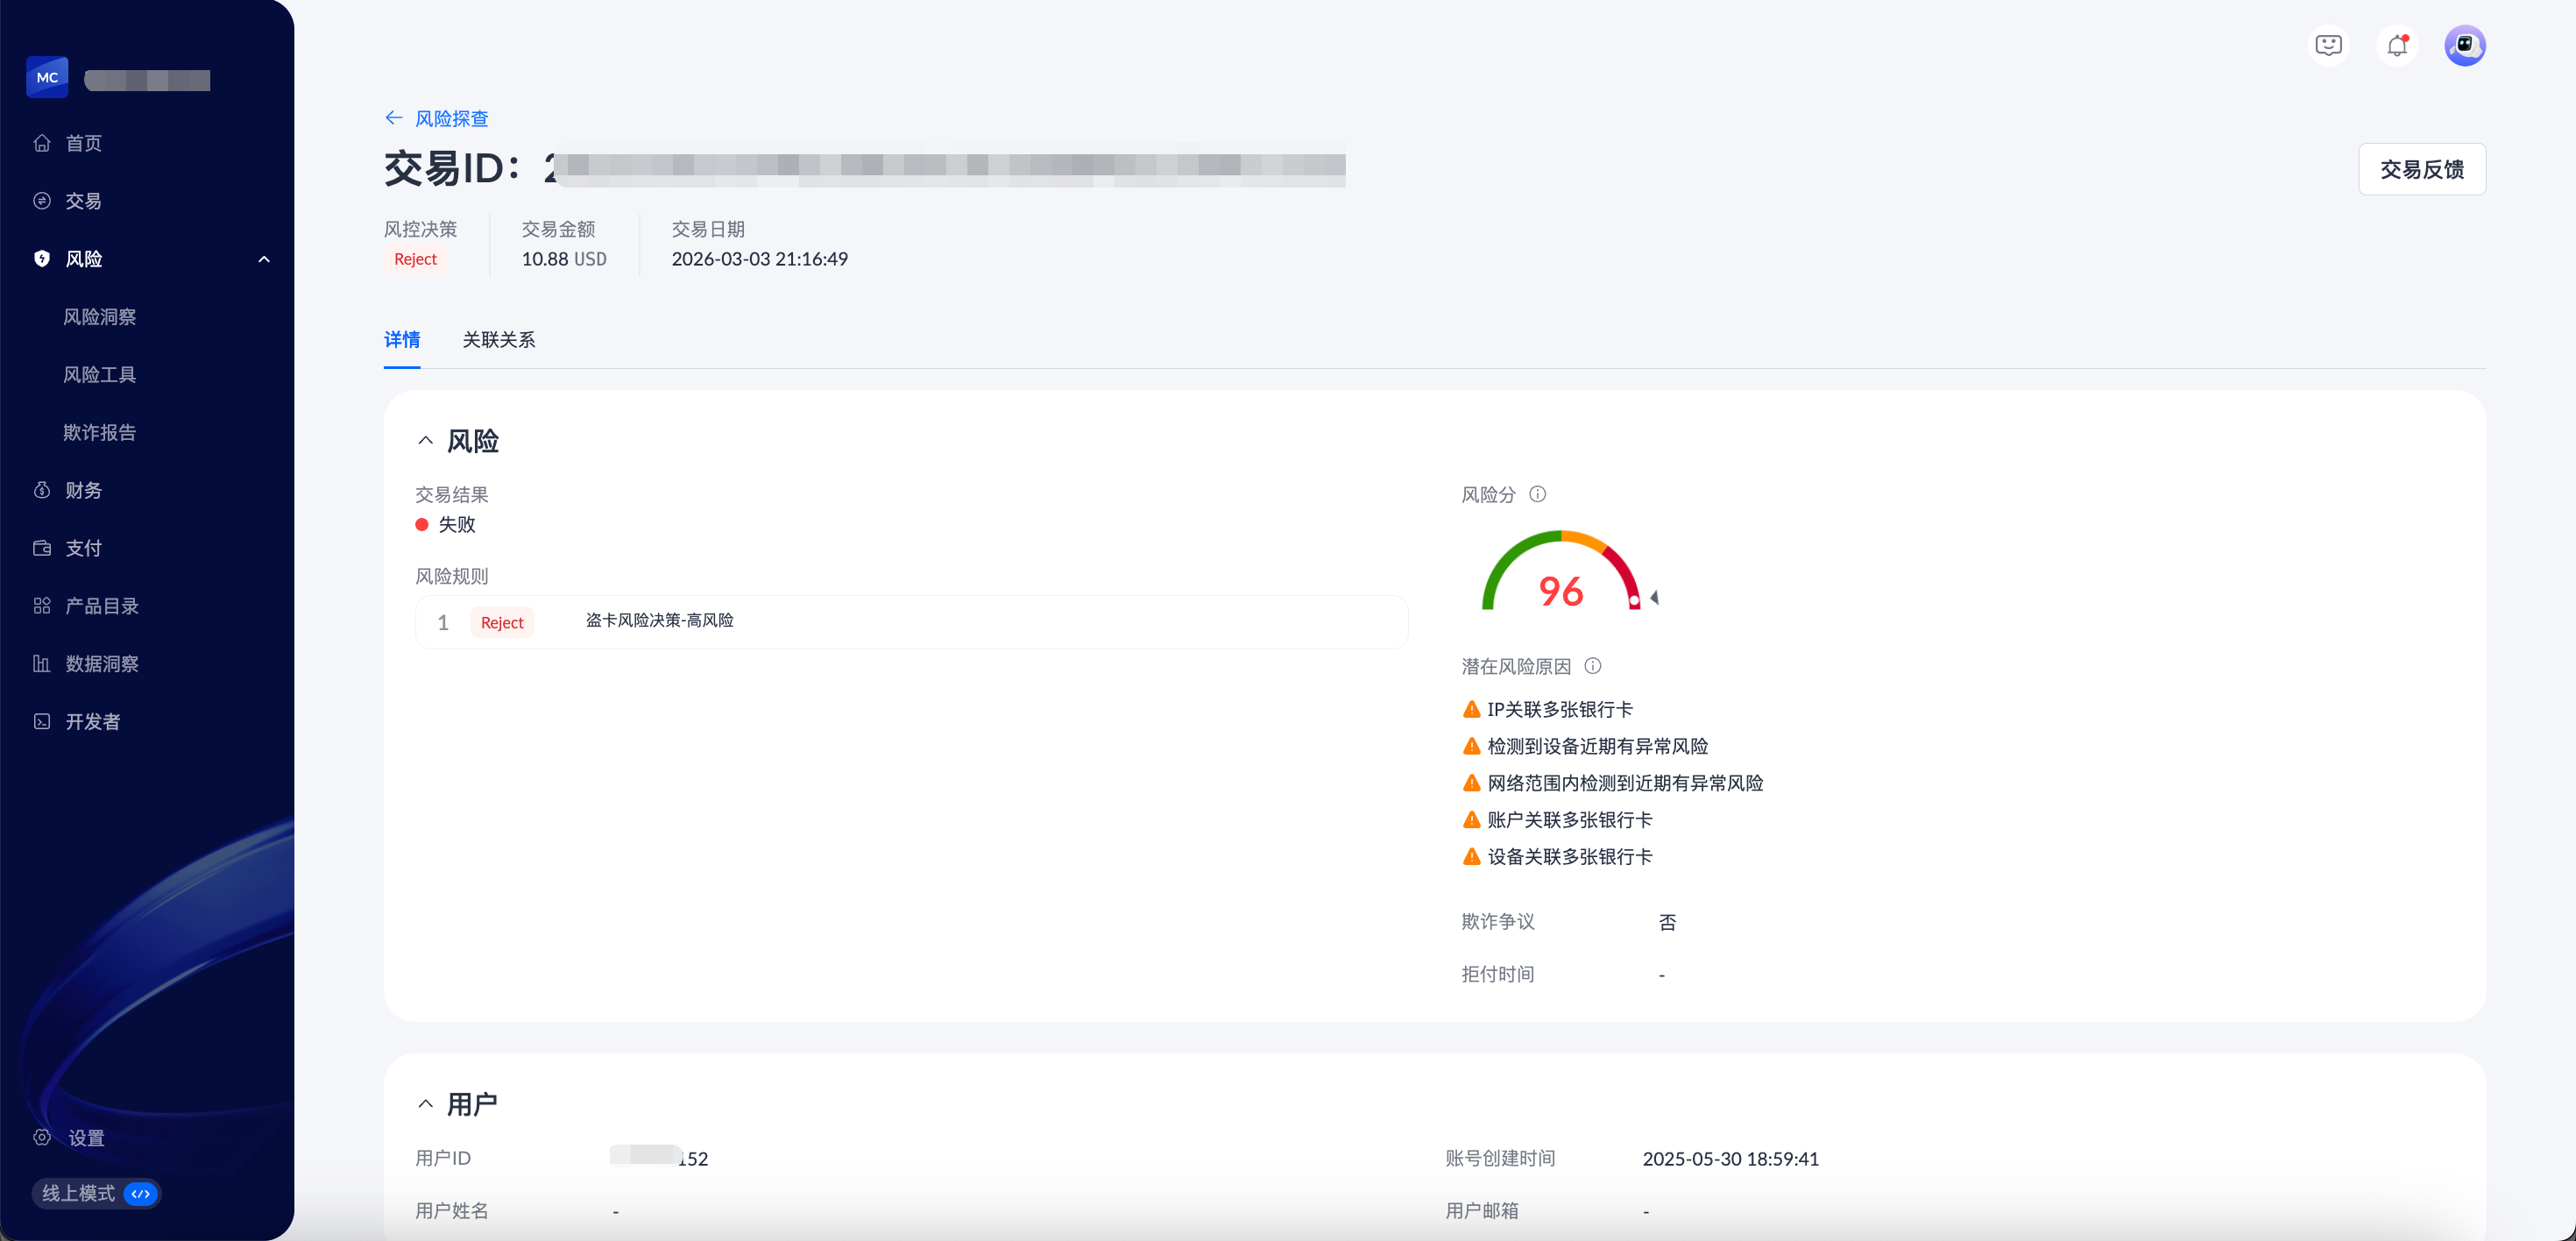Go back via the 风险探查 link

[x=451, y=118]
